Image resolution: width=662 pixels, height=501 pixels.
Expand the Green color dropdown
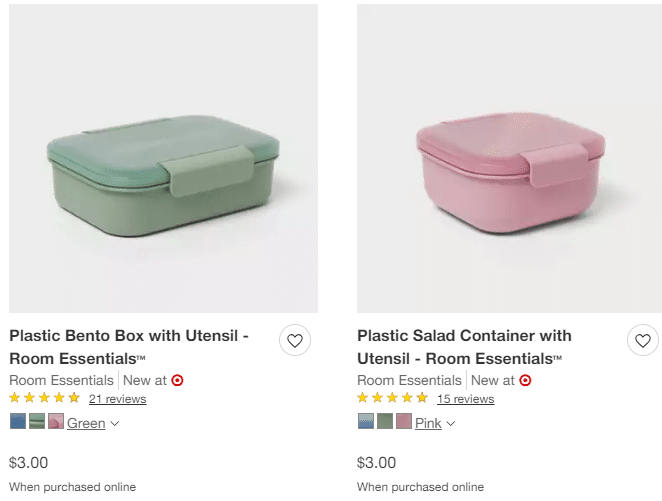93,423
